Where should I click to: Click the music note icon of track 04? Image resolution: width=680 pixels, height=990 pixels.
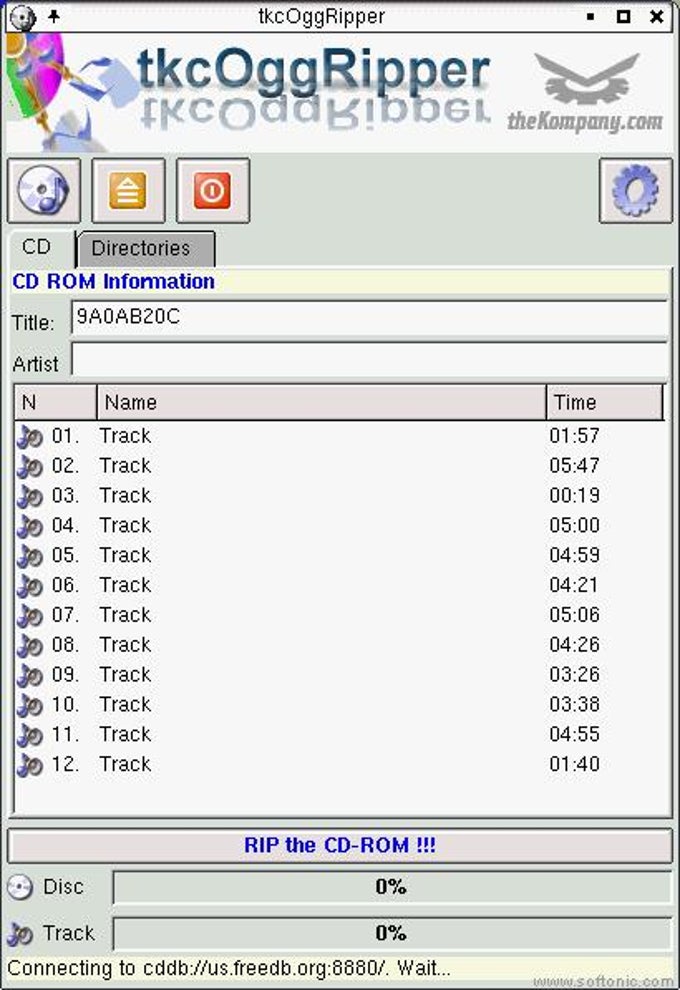(x=29, y=526)
